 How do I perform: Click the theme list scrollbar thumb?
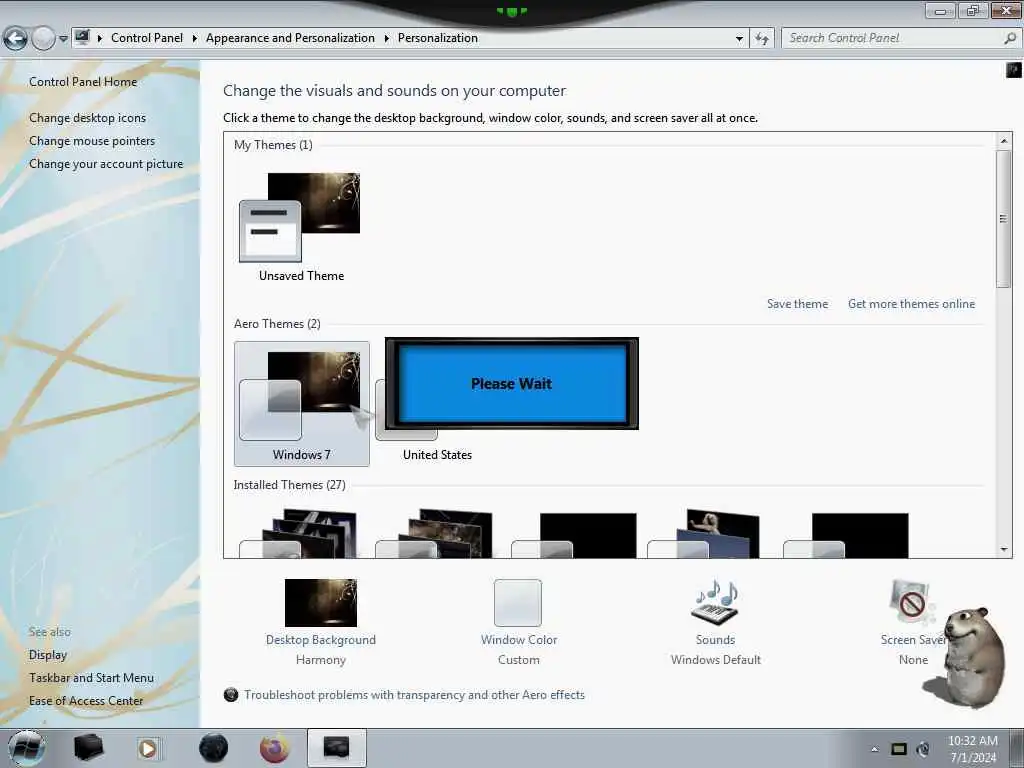[1004, 218]
